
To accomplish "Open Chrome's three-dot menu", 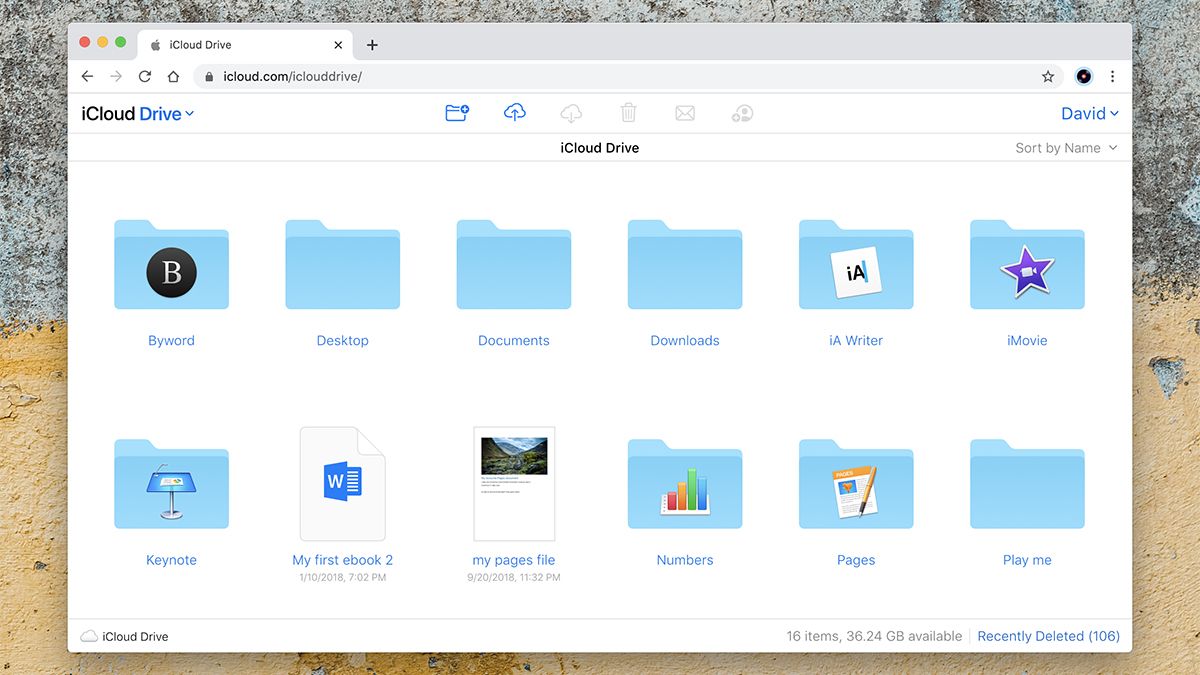I will point(1112,76).
